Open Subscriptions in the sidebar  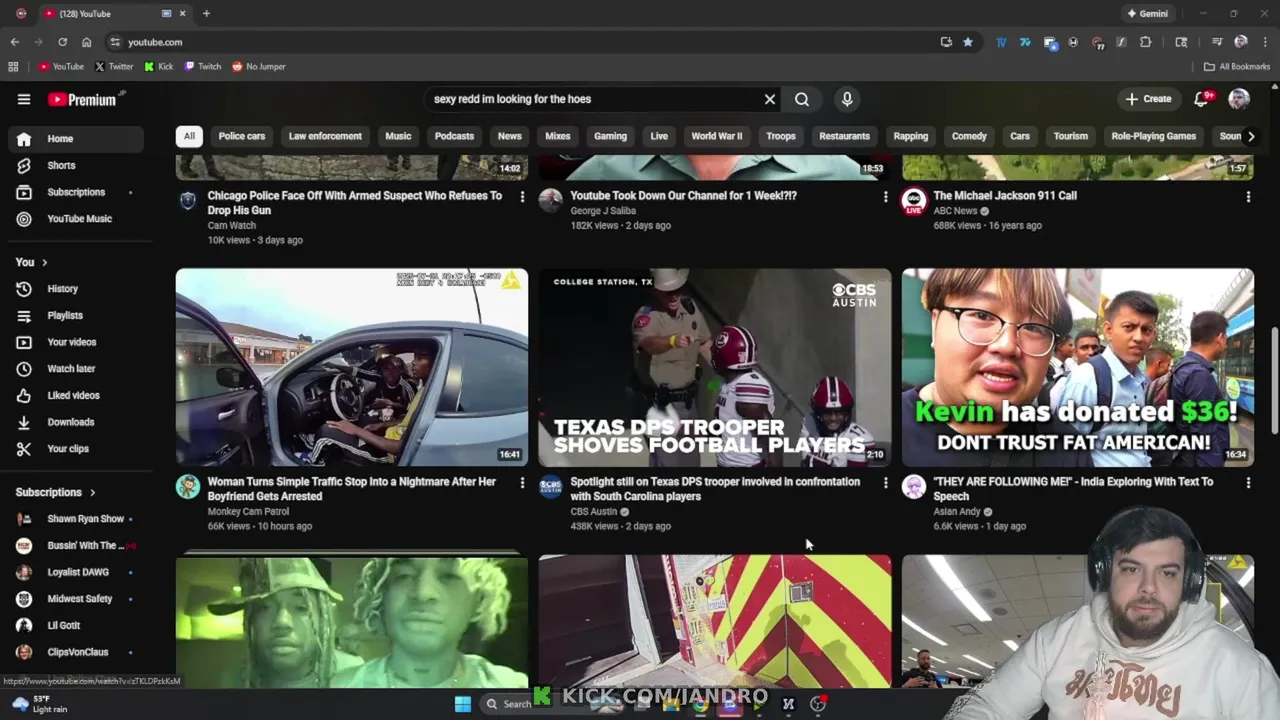(78, 192)
